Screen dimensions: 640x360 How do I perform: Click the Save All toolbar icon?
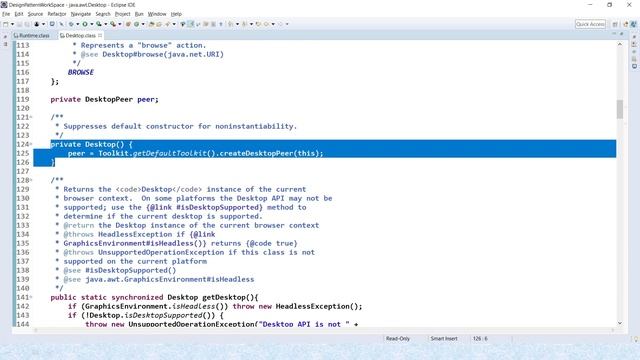click(27, 24)
